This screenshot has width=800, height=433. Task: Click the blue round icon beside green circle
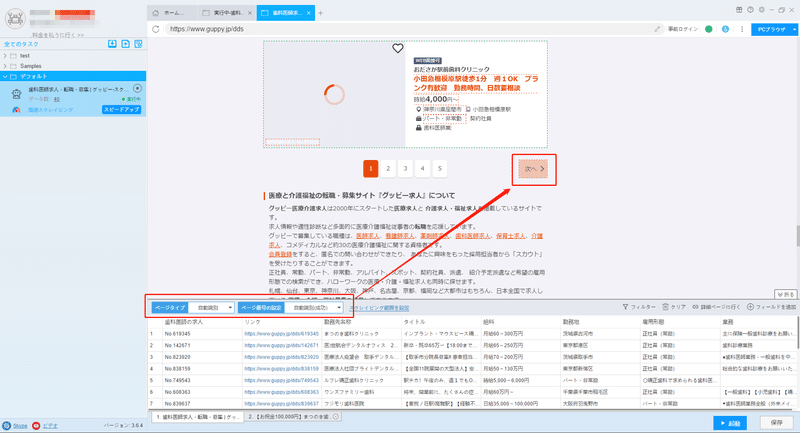[x=725, y=29]
